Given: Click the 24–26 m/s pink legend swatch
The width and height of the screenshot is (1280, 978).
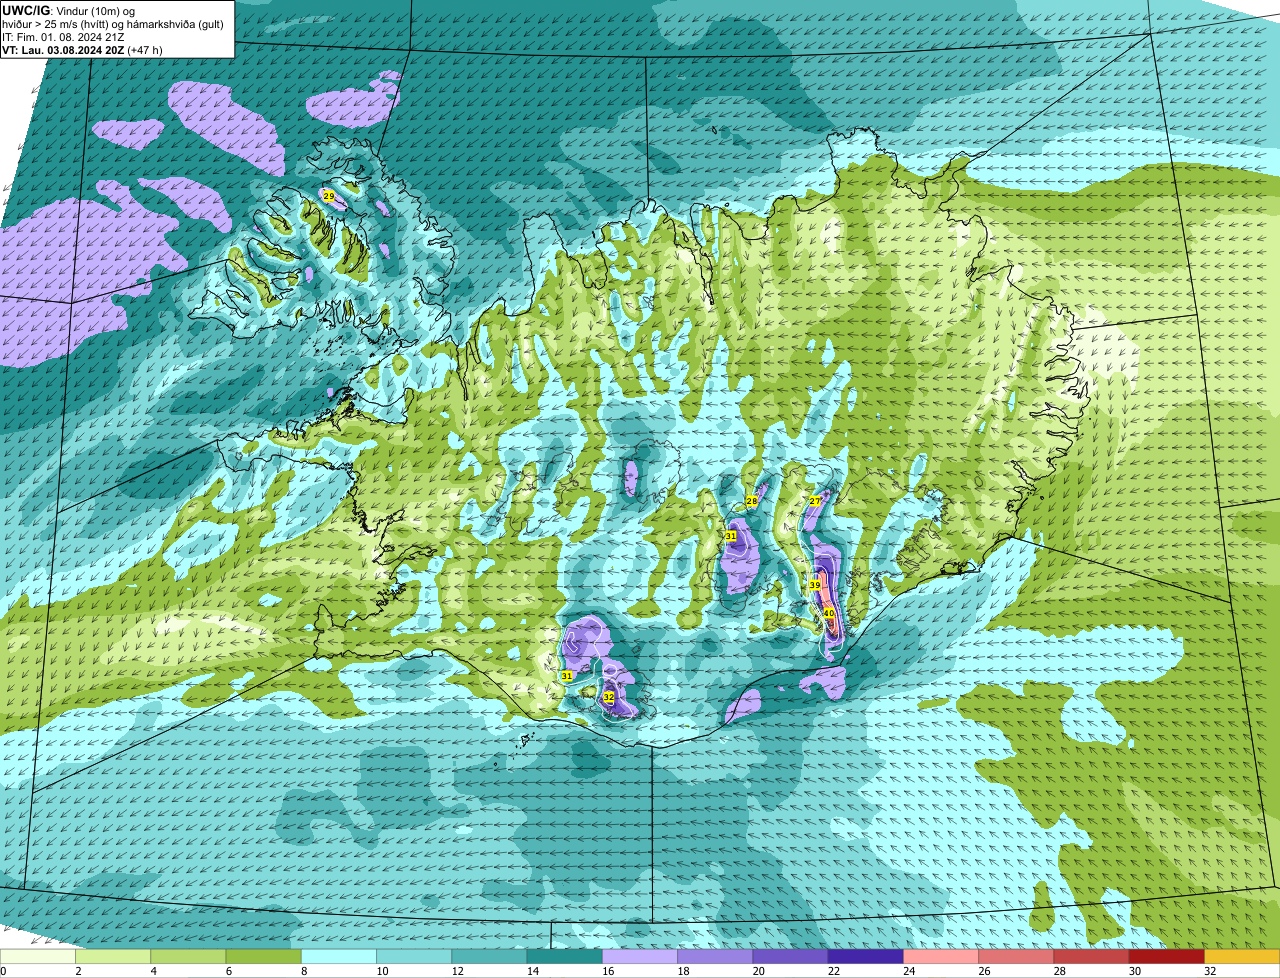Looking at the screenshot, I should [941, 957].
